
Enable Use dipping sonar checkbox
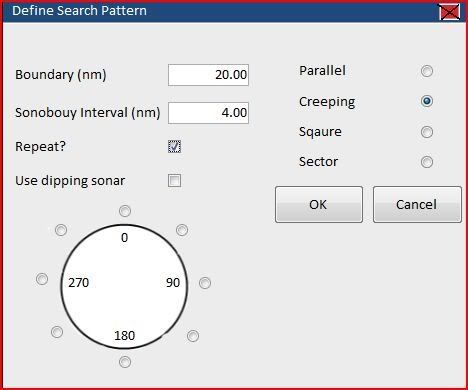(x=174, y=181)
